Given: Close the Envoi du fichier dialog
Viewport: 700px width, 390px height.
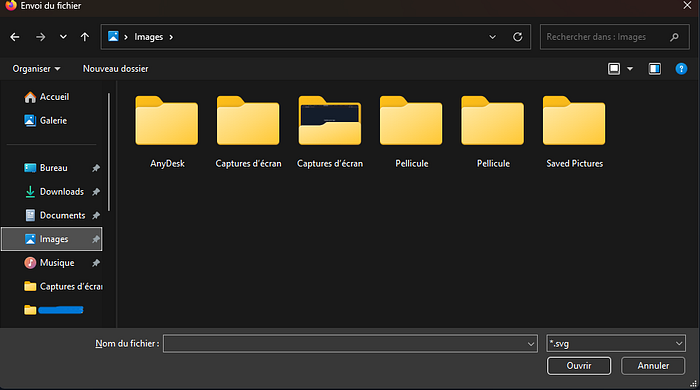Looking at the screenshot, I should 687,5.
